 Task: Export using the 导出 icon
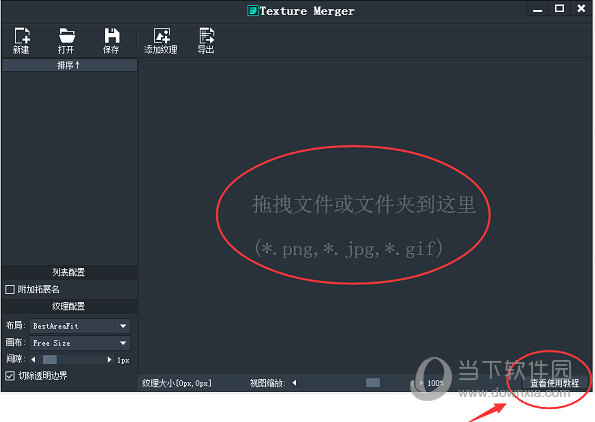tap(206, 40)
